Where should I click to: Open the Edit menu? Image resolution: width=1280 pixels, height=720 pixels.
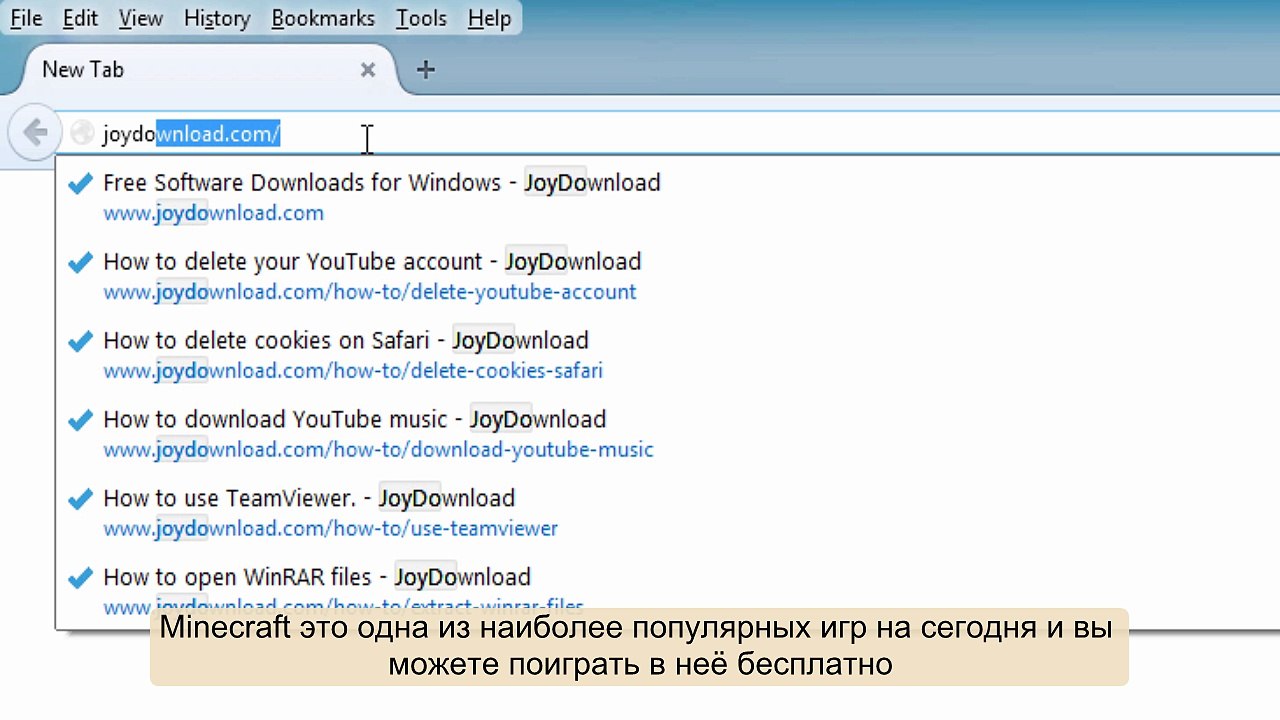point(80,18)
